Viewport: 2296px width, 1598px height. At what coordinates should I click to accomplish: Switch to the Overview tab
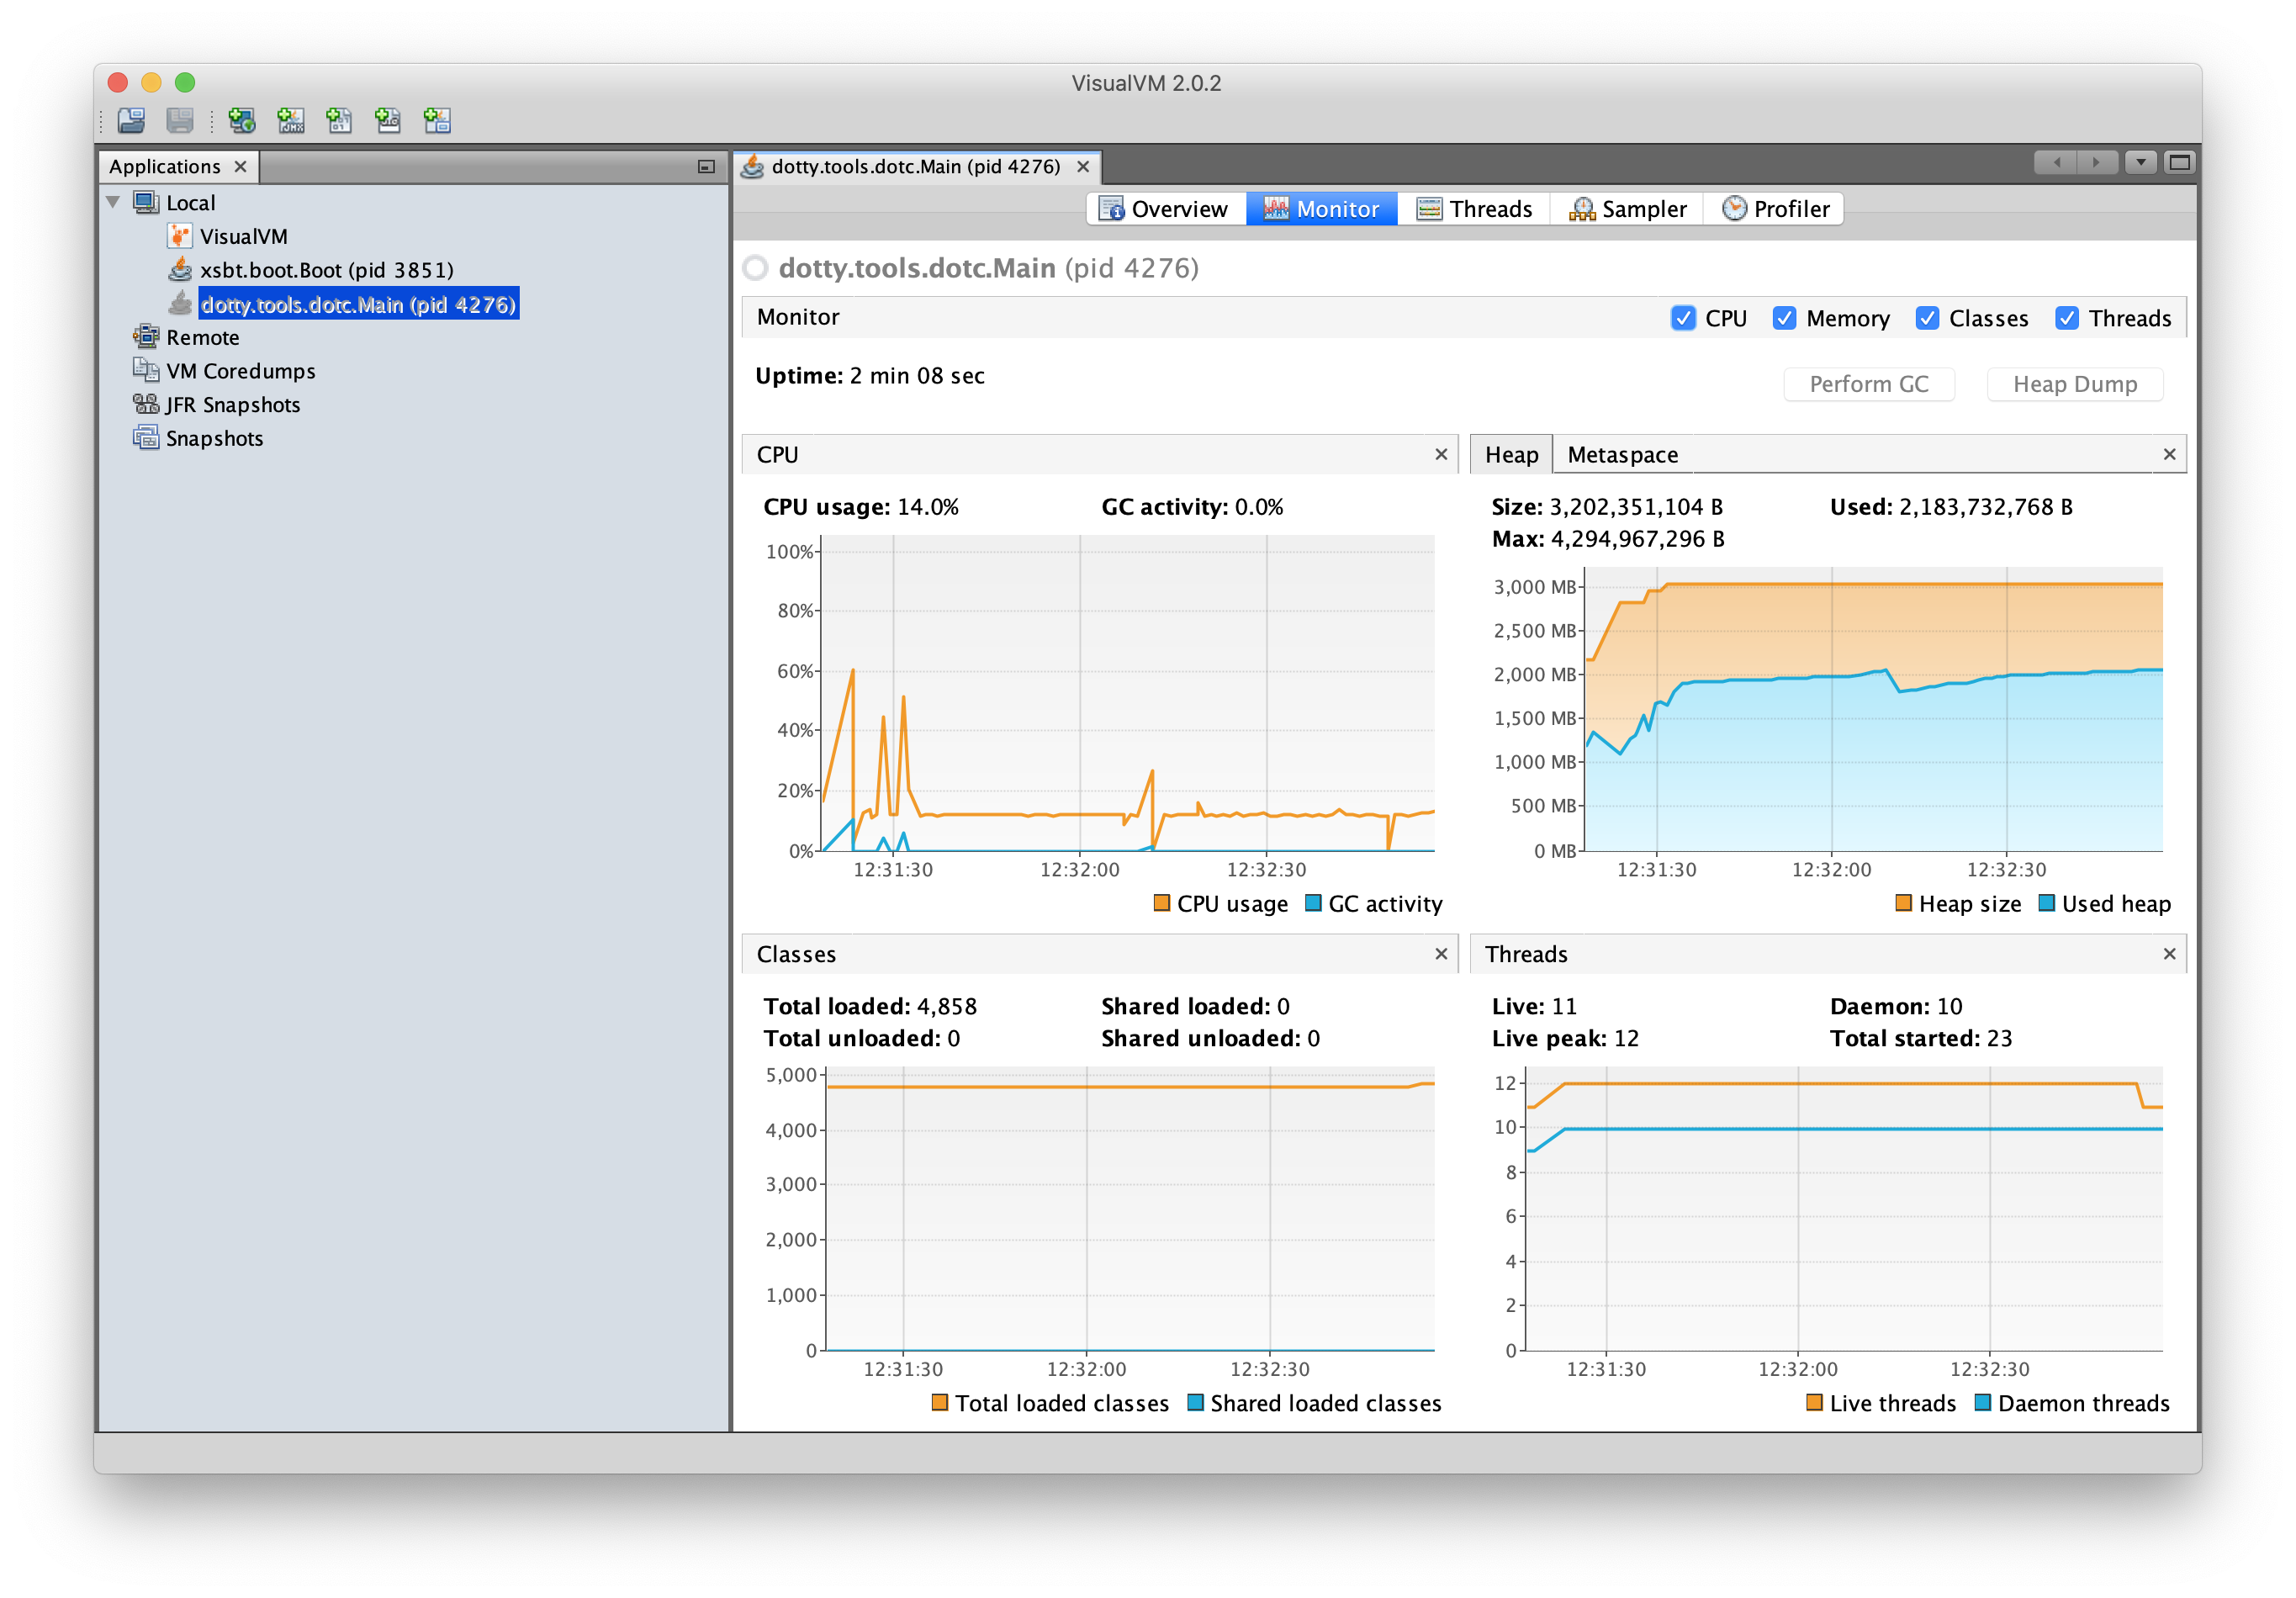tap(1165, 209)
